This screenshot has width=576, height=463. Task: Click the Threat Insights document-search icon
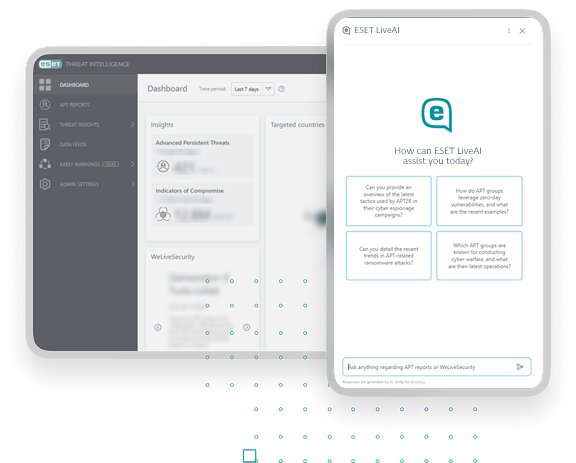(x=45, y=125)
